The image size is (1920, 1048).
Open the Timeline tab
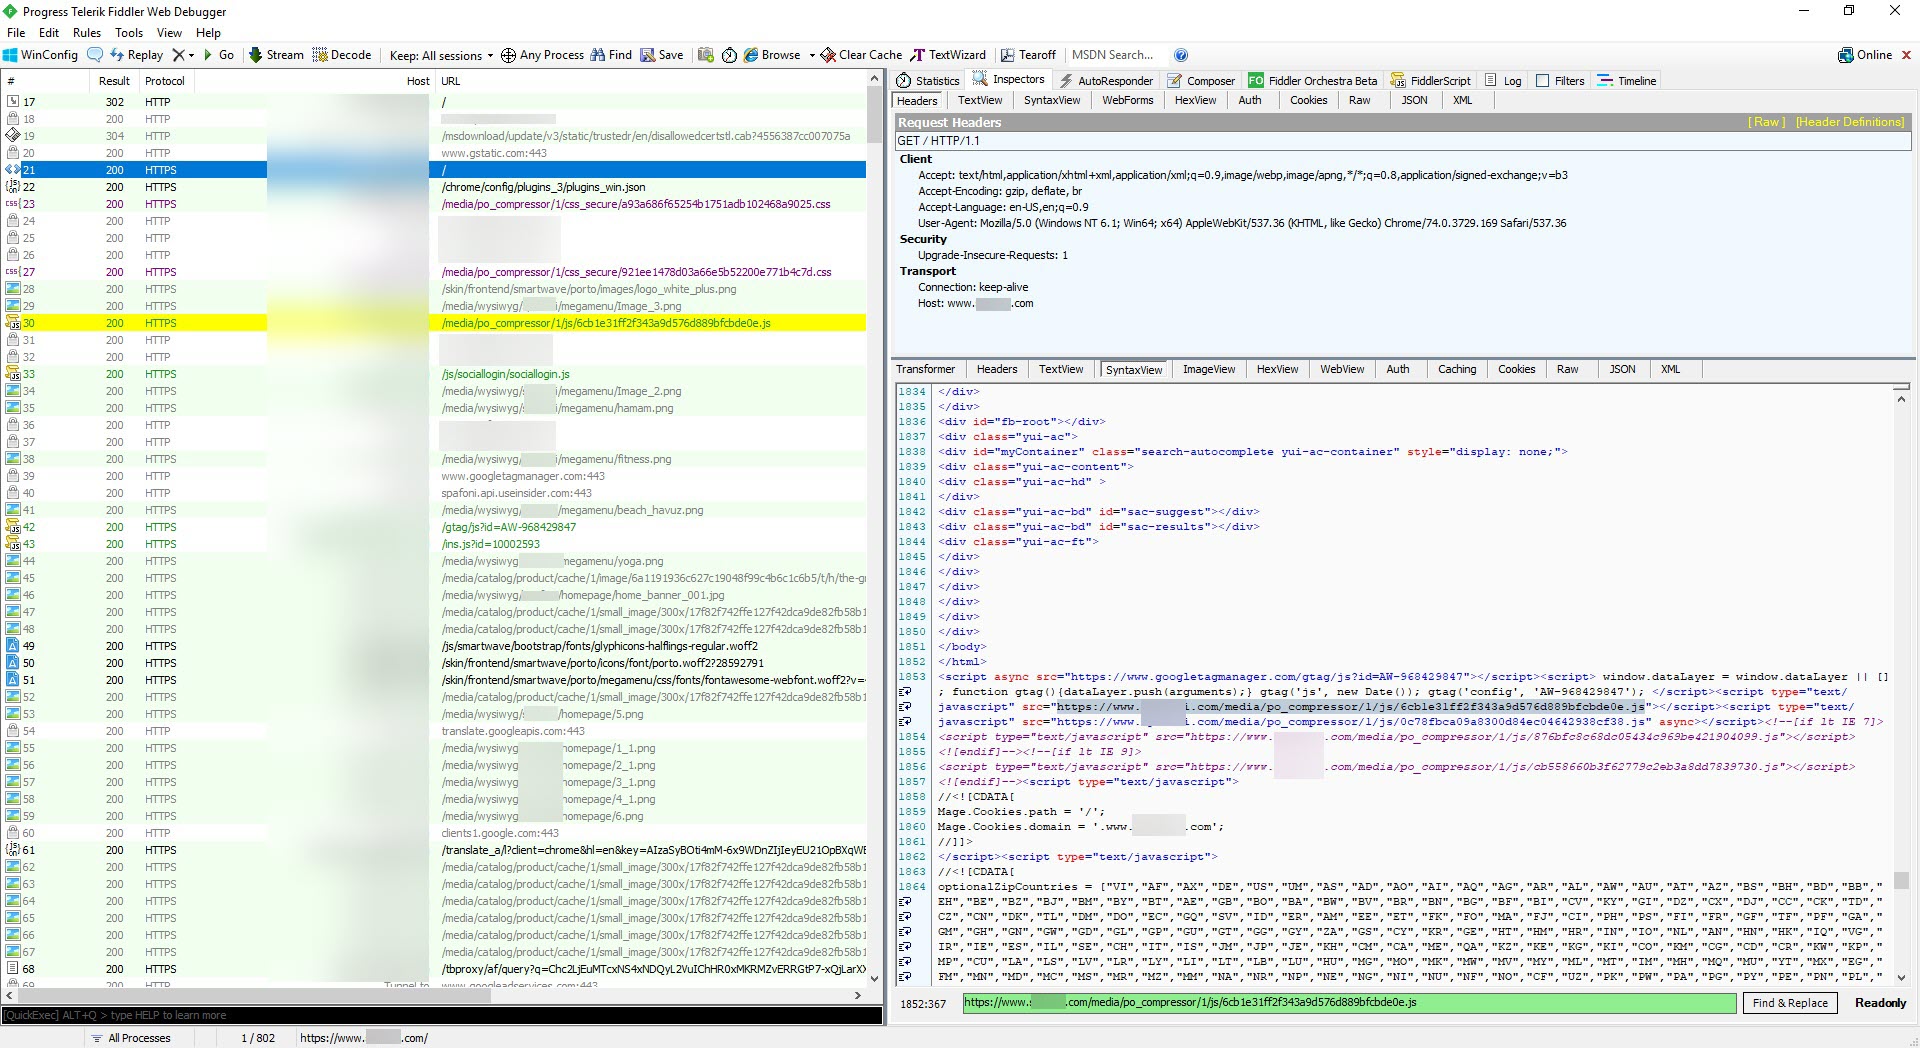click(x=1627, y=81)
